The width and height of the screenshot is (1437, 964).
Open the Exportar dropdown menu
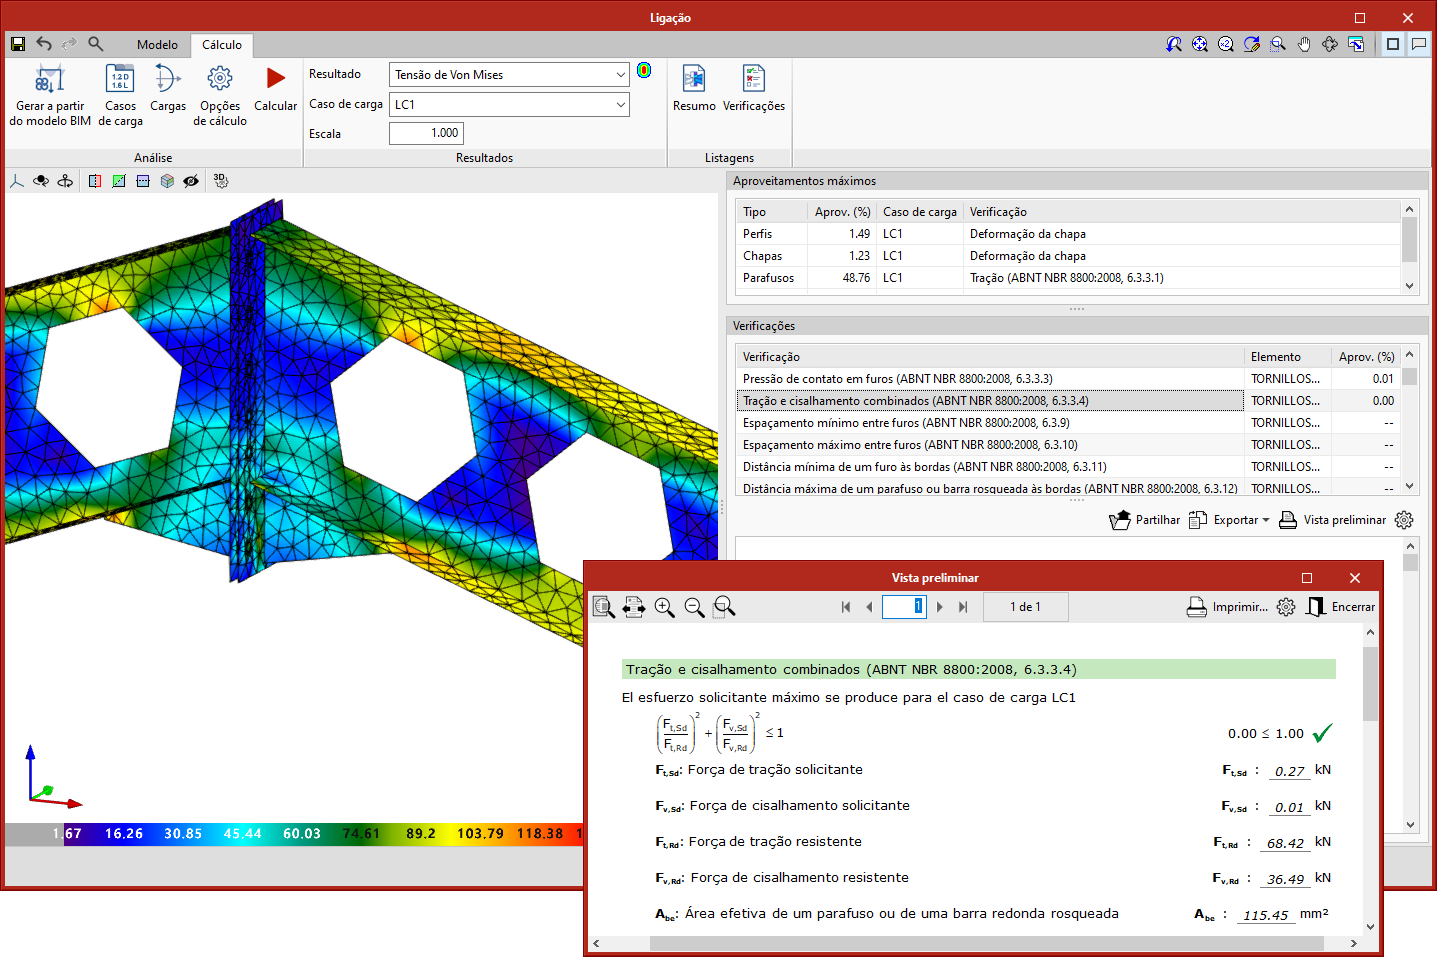coord(1230,520)
